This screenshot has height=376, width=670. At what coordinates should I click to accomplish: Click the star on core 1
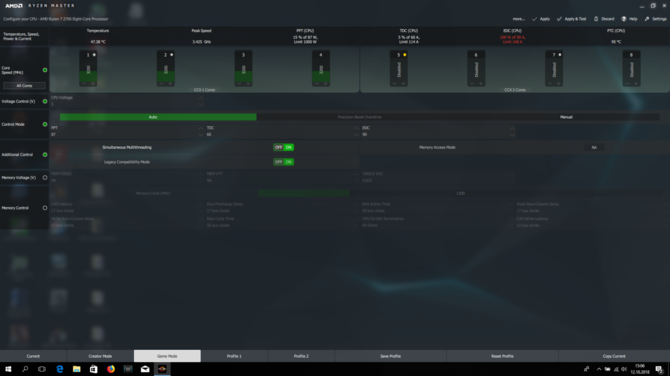(x=94, y=55)
